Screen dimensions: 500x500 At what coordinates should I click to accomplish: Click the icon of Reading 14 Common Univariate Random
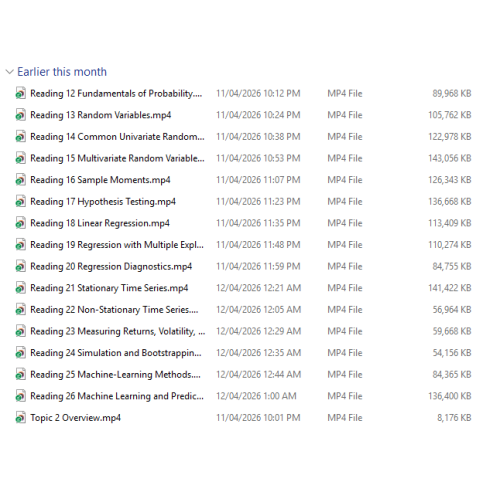[x=20, y=137]
